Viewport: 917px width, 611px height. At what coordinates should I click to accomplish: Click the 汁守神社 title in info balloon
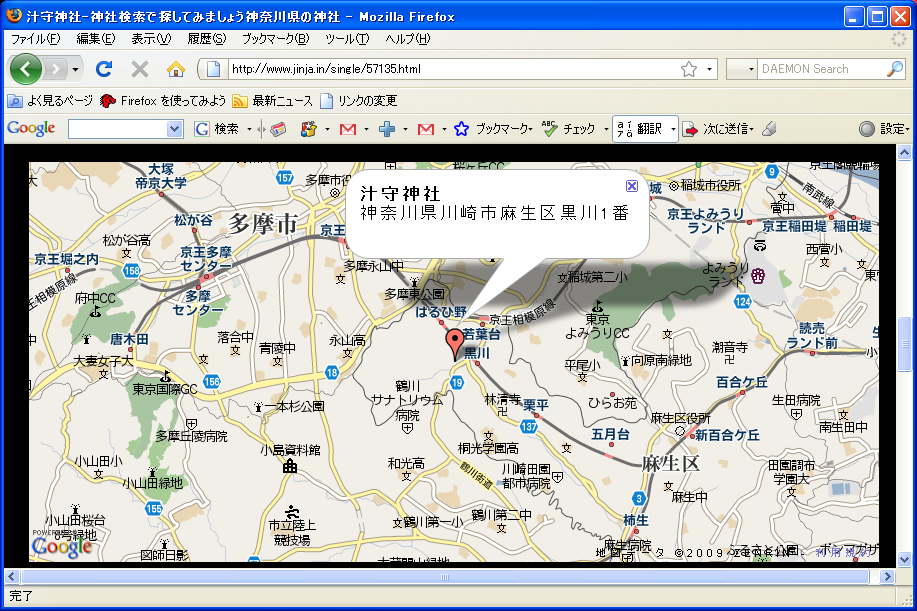pyautogui.click(x=401, y=194)
